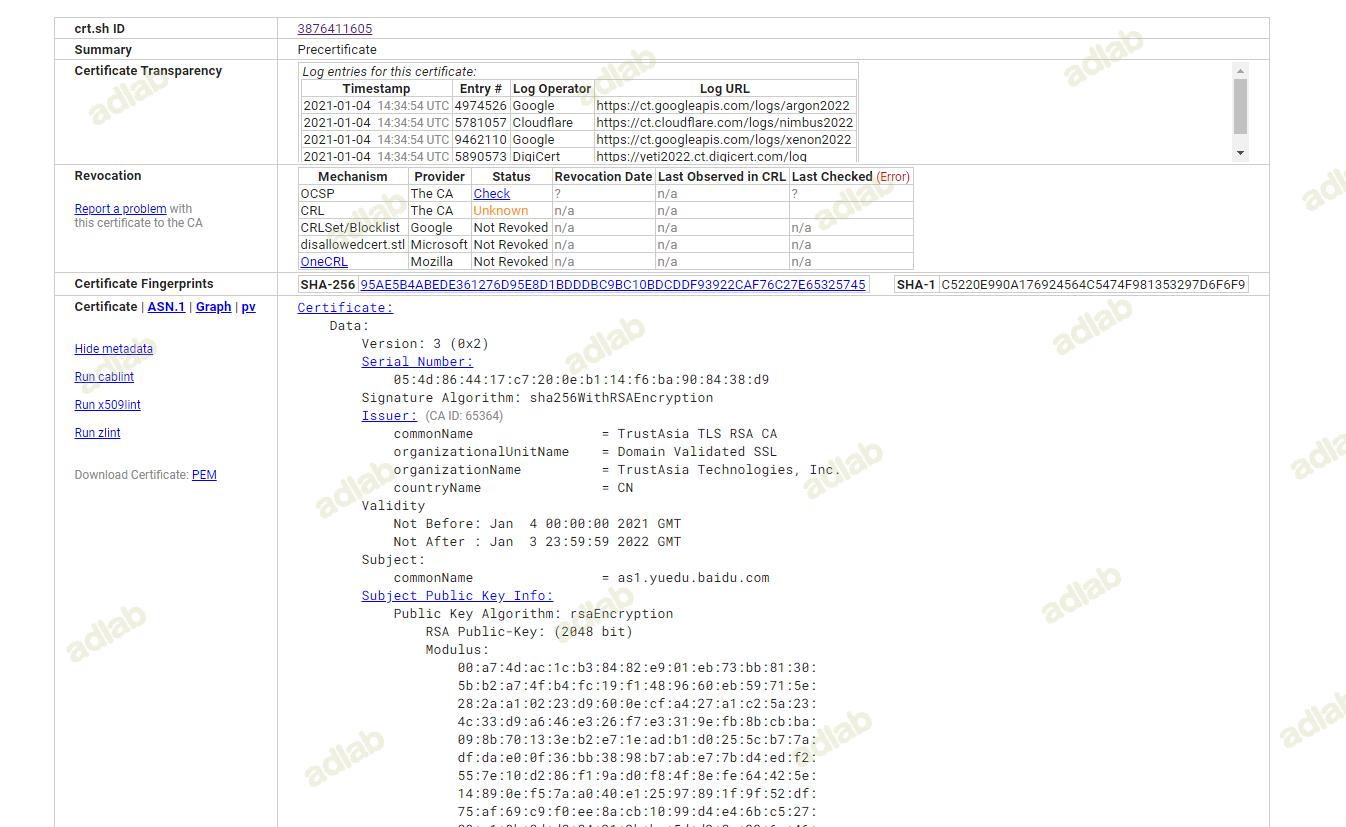This screenshot has height=827, width=1346.
Task: Open the Certificate: heading link
Action: click(345, 308)
